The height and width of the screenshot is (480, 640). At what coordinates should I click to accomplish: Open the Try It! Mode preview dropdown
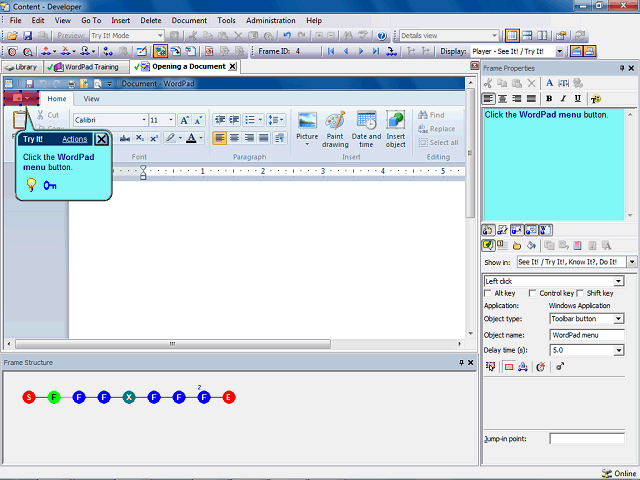pyautogui.click(x=160, y=36)
